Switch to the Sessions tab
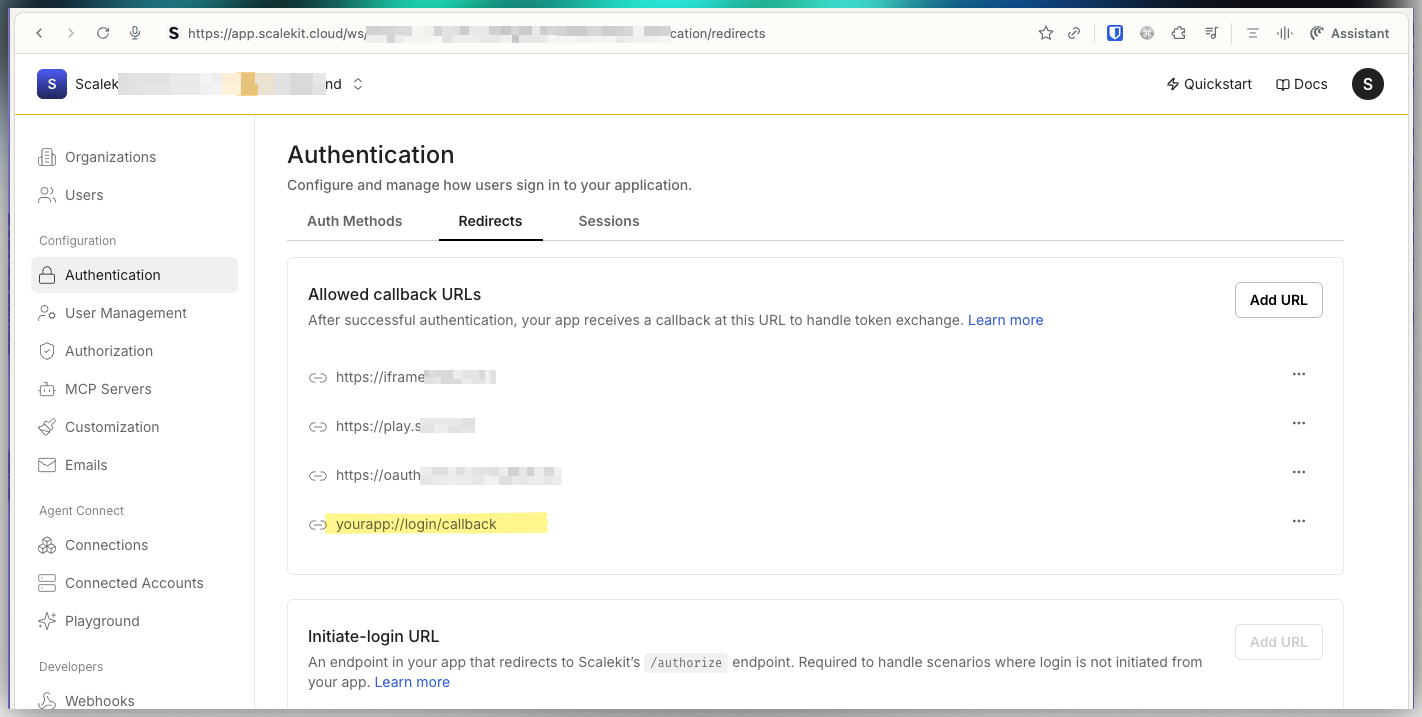 (608, 221)
